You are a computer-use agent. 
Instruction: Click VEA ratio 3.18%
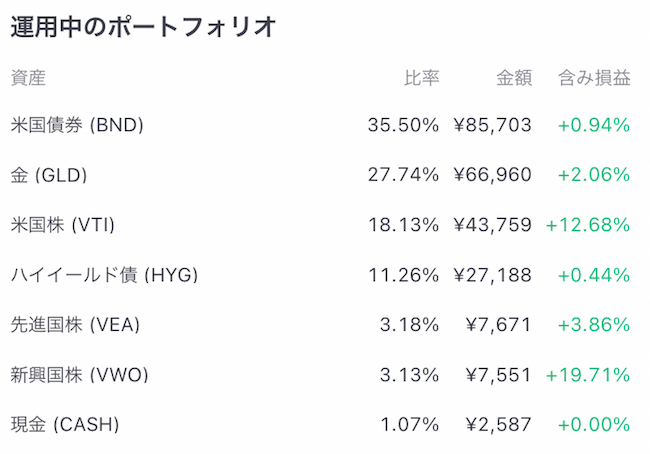click(x=410, y=325)
